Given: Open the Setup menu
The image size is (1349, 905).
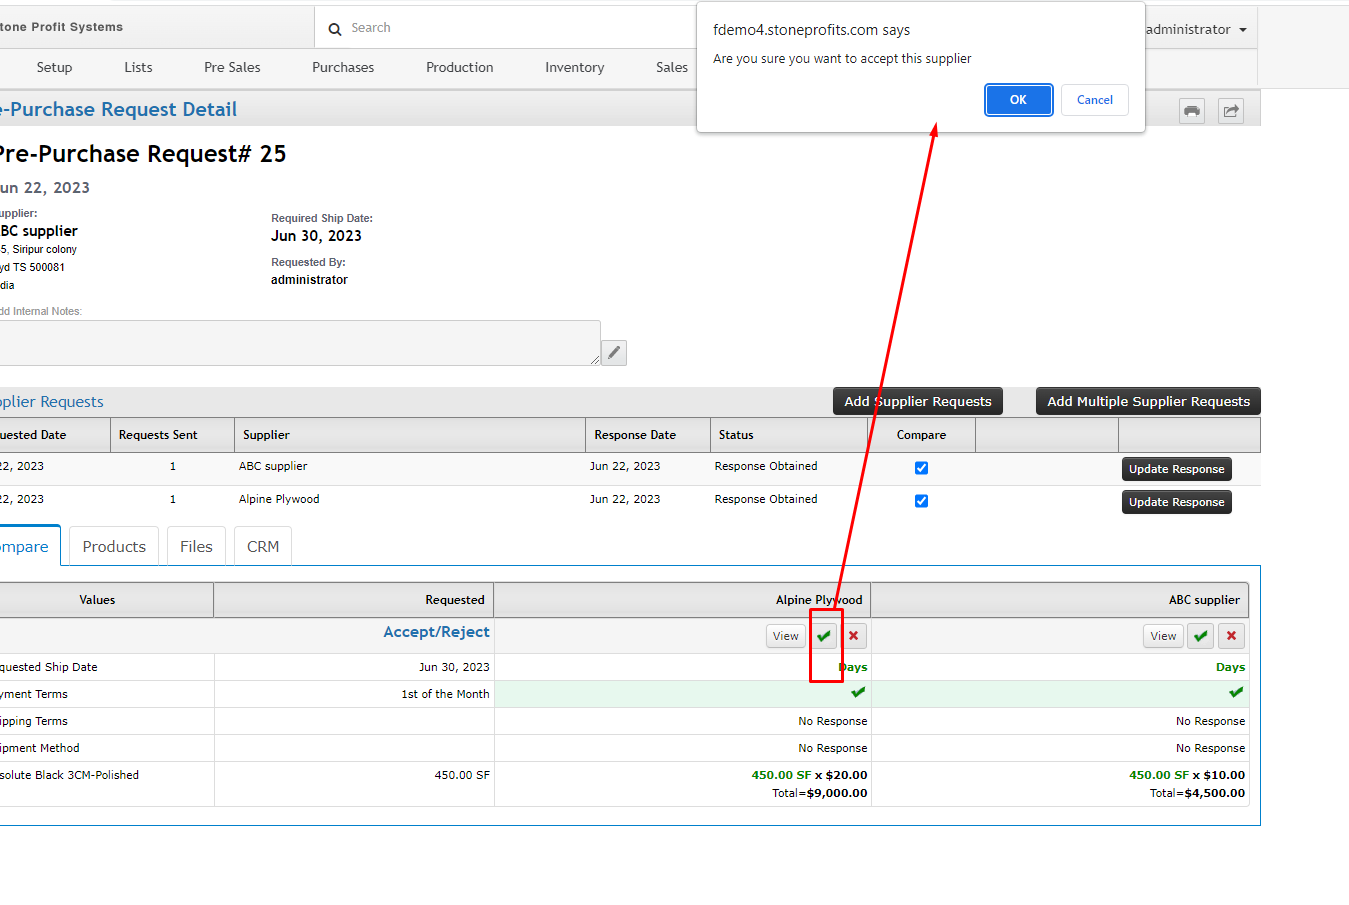Looking at the screenshot, I should (x=54, y=67).
